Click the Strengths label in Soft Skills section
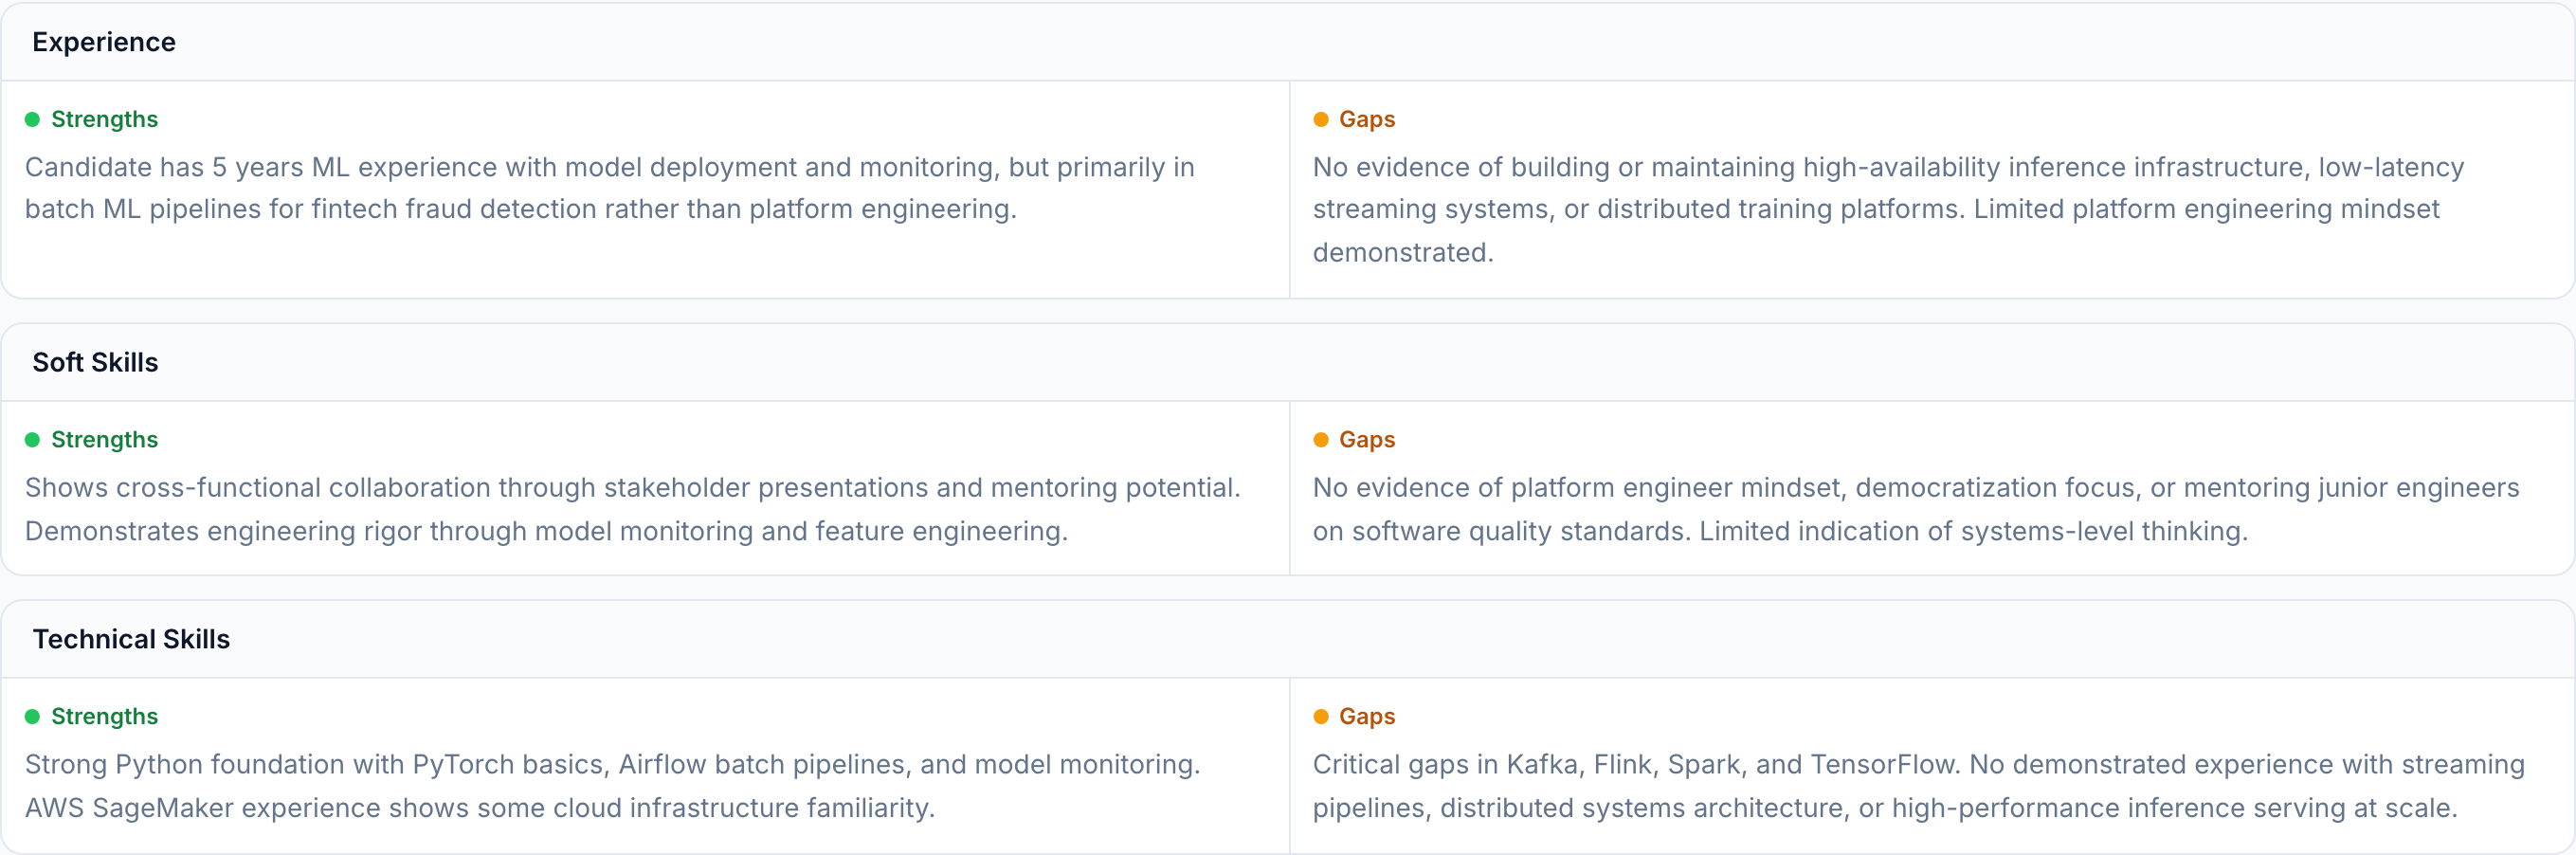Image resolution: width=2576 pixels, height=855 pixels. point(104,440)
